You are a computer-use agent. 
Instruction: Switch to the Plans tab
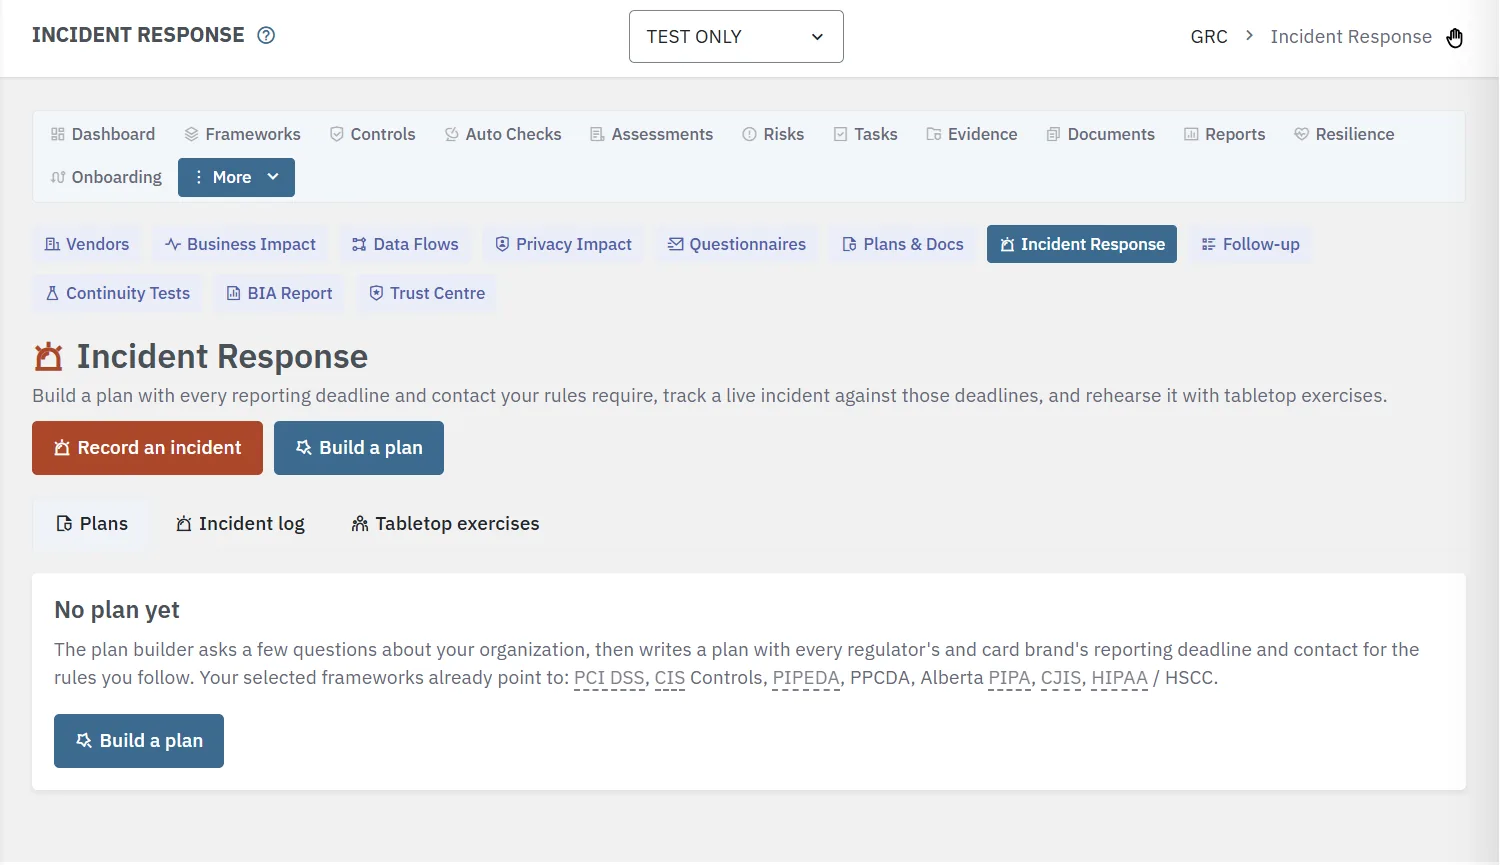pos(92,524)
